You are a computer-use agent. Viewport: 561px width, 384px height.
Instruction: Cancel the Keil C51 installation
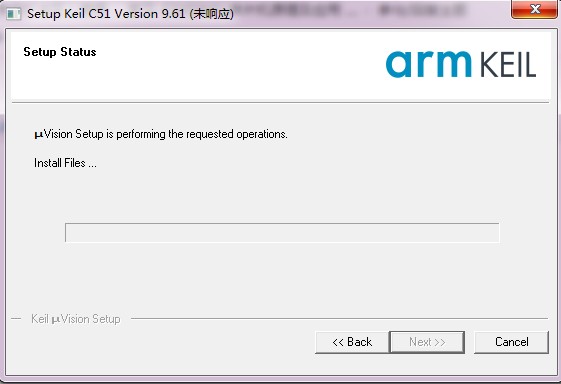pos(512,342)
